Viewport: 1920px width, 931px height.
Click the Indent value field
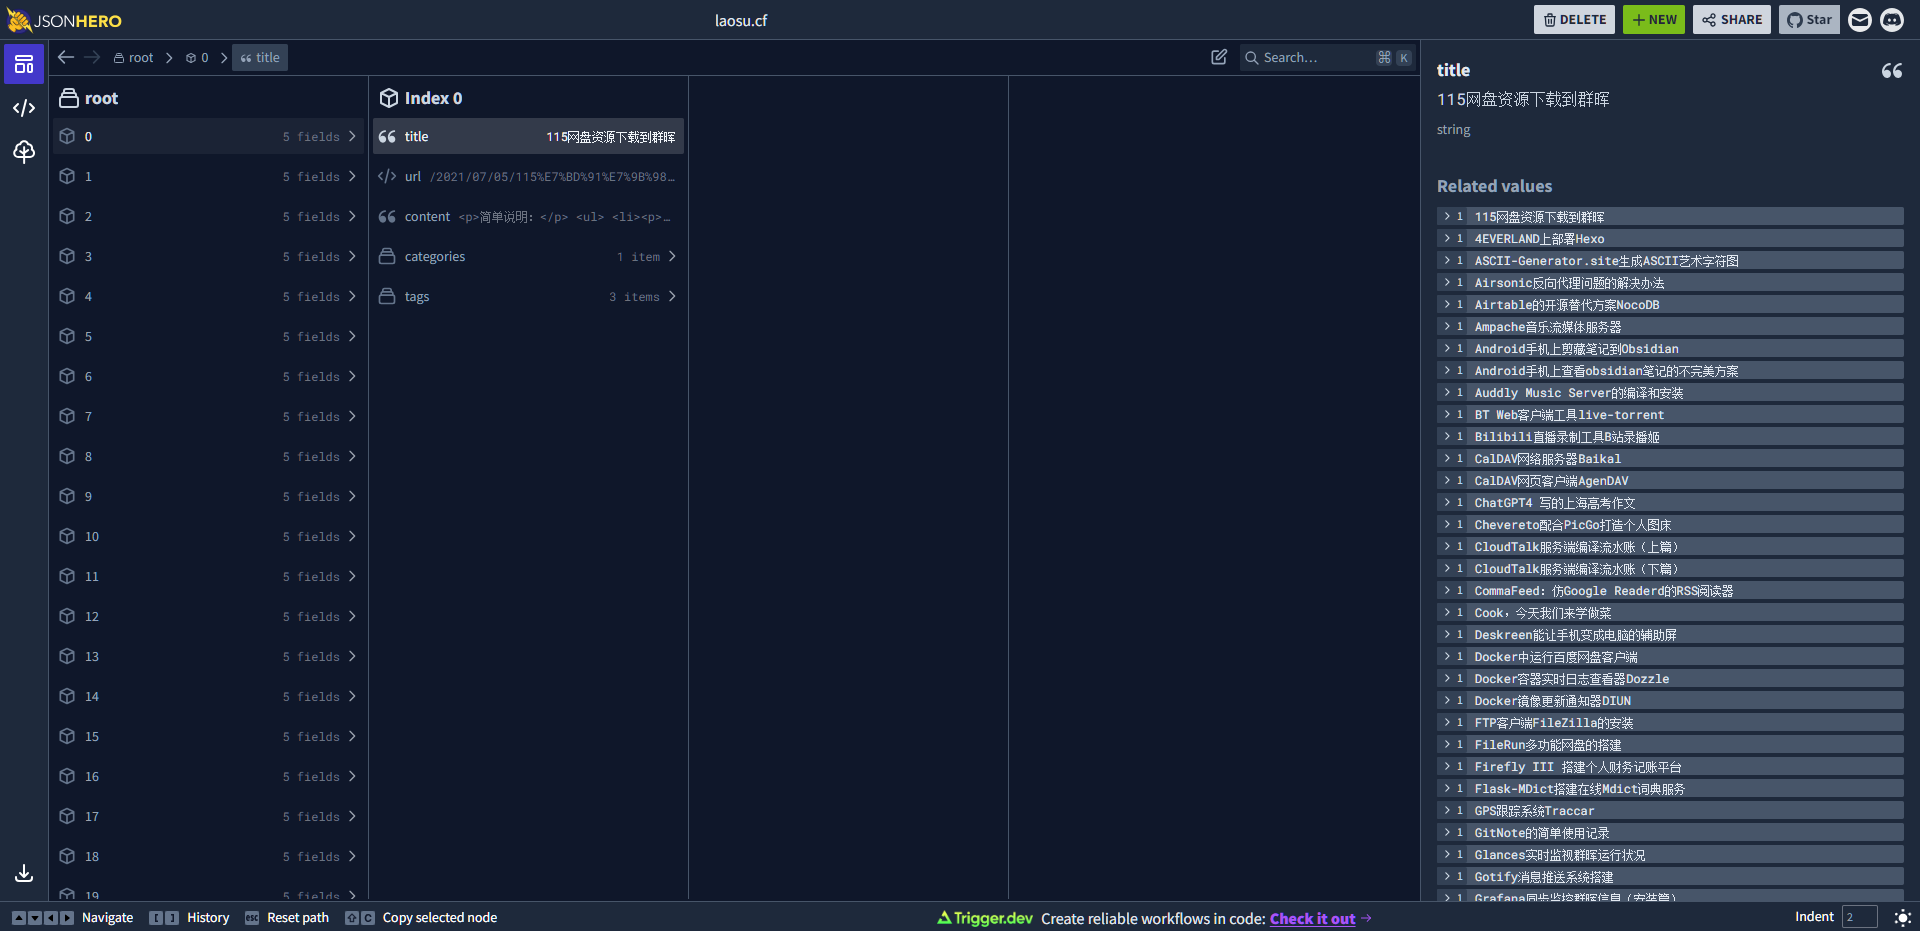(x=1859, y=917)
